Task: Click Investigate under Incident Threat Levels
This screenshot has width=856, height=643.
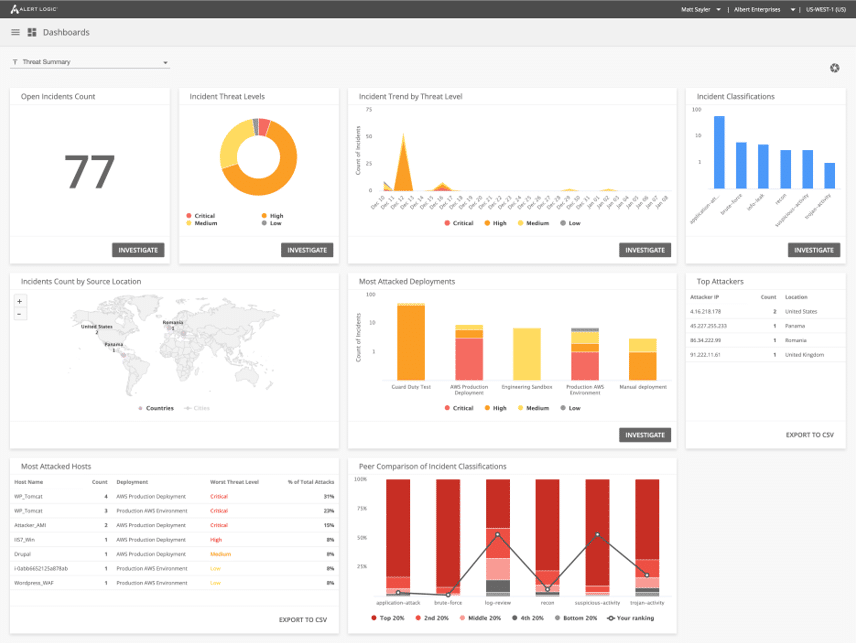Action: tap(307, 250)
